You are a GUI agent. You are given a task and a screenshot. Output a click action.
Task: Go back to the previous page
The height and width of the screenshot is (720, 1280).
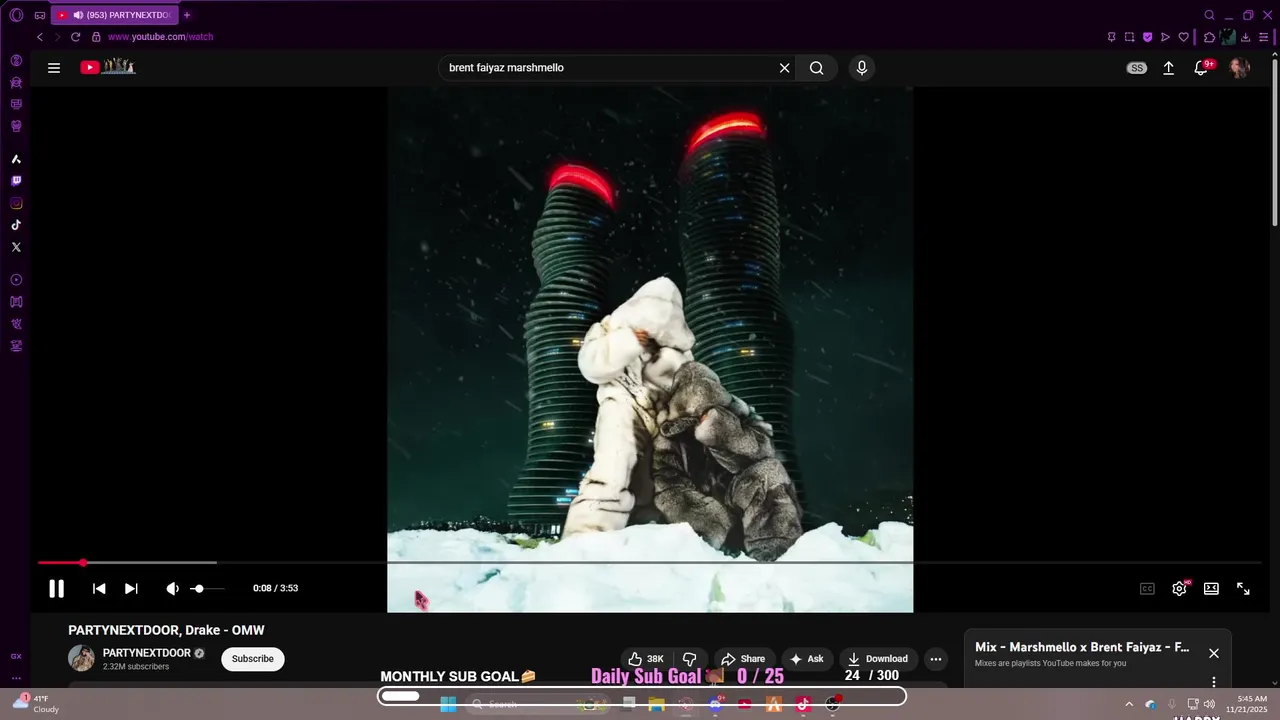coord(40,37)
